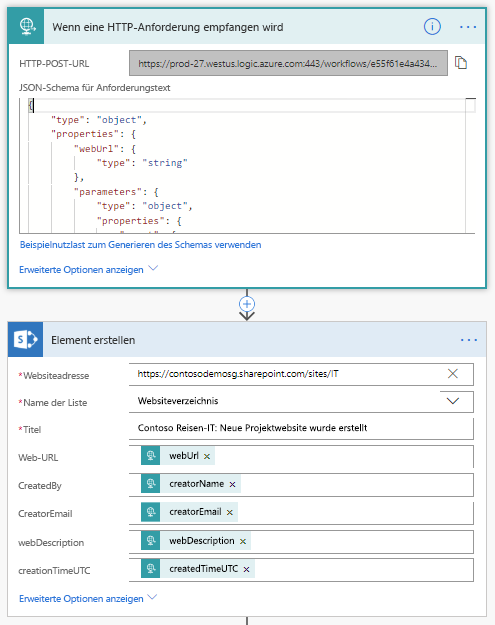Remove the webDescription token
The height and width of the screenshot is (625, 495).
243,541
